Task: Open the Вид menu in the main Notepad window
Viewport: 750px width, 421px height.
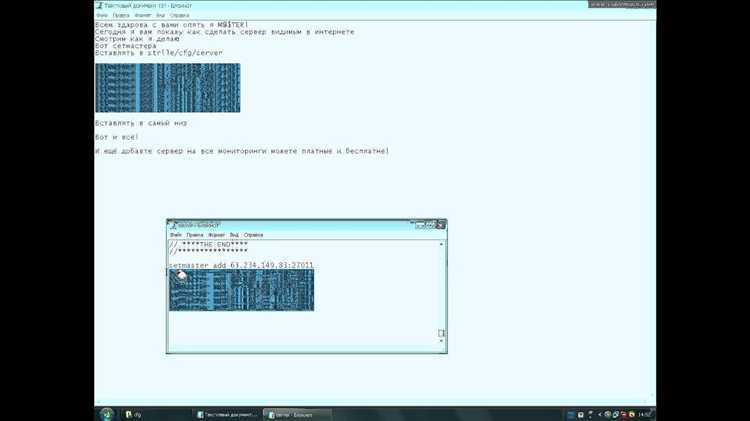Action: (x=159, y=16)
